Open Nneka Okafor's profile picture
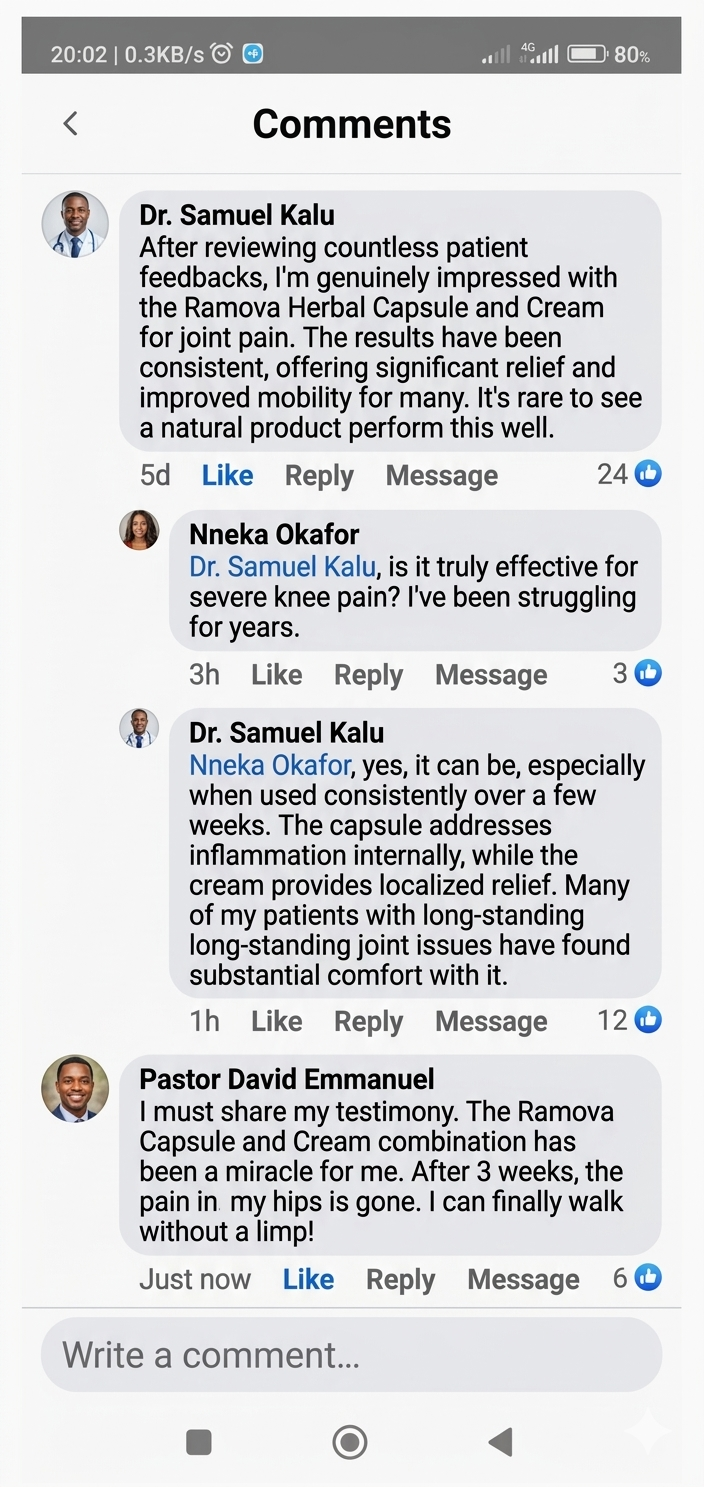The width and height of the screenshot is (704, 1487). pyautogui.click(x=139, y=530)
